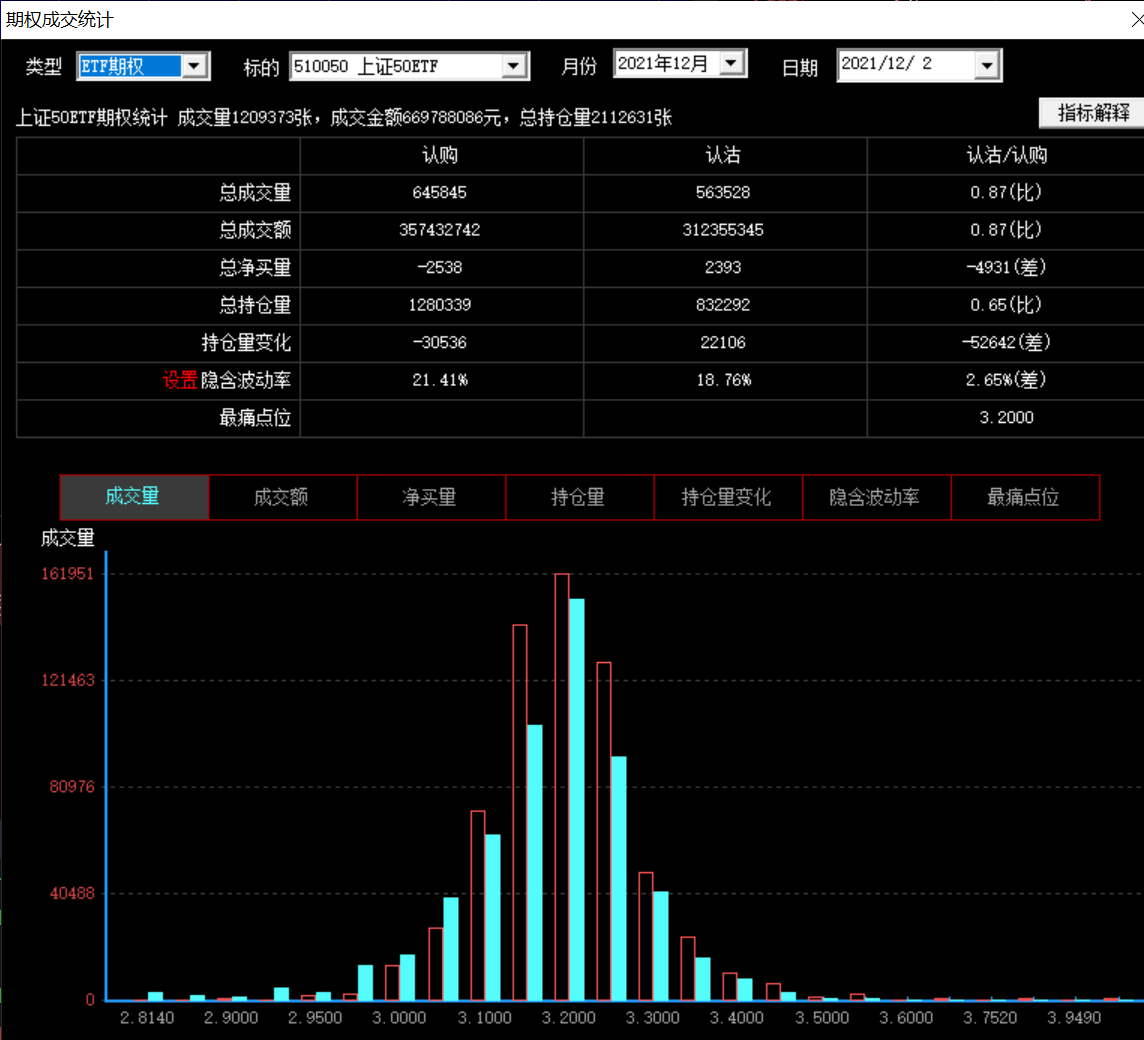Click the red 设置 link
The width and height of the screenshot is (1144, 1040).
(x=180, y=380)
